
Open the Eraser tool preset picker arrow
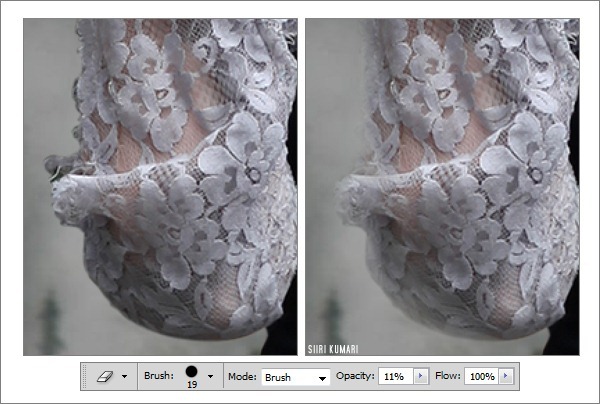124,377
